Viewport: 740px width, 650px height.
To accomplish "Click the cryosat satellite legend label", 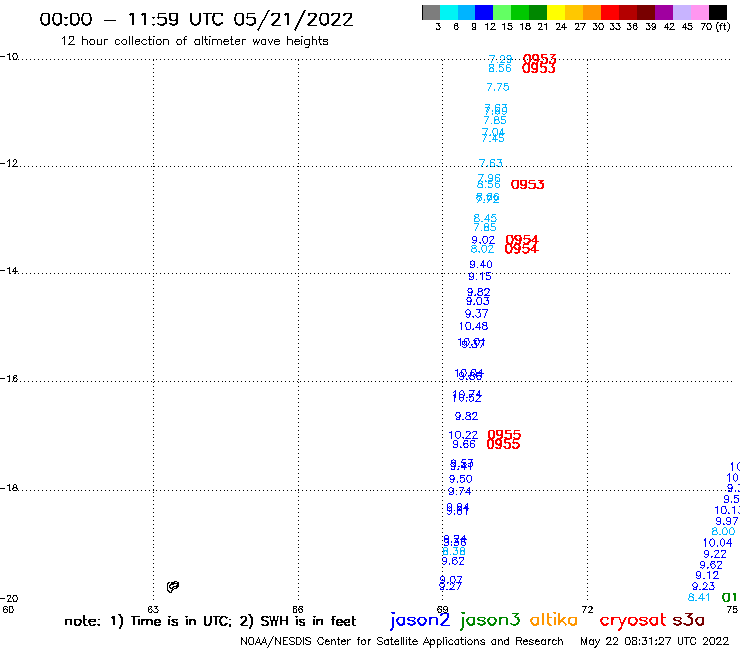I will (633, 620).
